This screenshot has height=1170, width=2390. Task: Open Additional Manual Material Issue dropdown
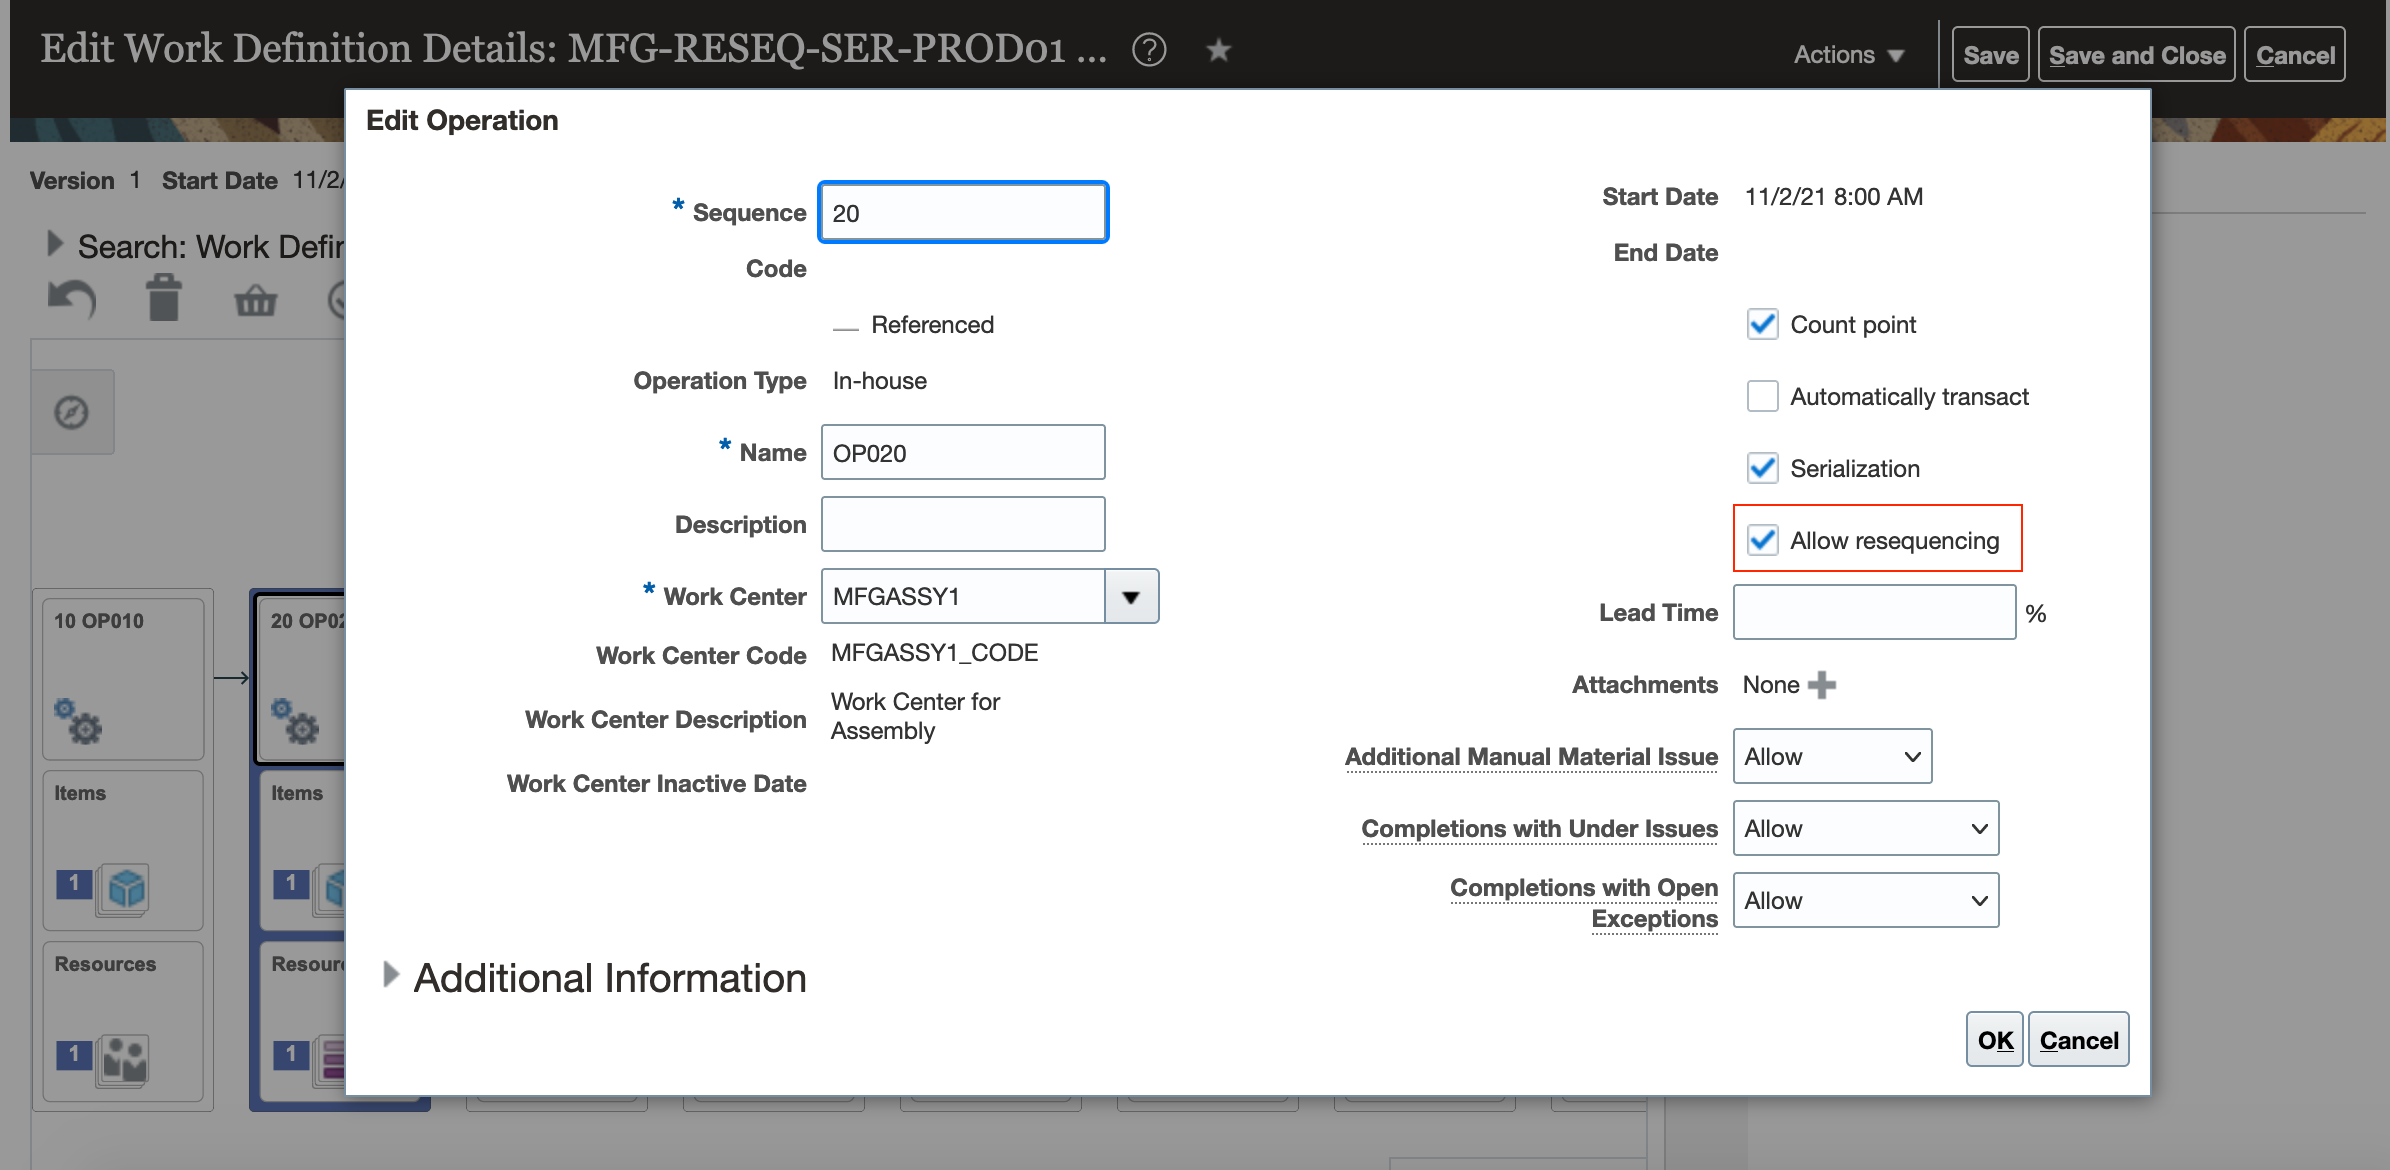click(x=1831, y=757)
